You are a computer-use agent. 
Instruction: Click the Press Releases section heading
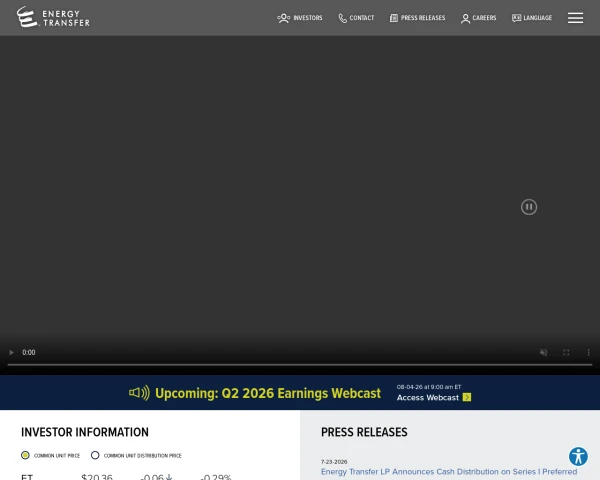tap(364, 432)
